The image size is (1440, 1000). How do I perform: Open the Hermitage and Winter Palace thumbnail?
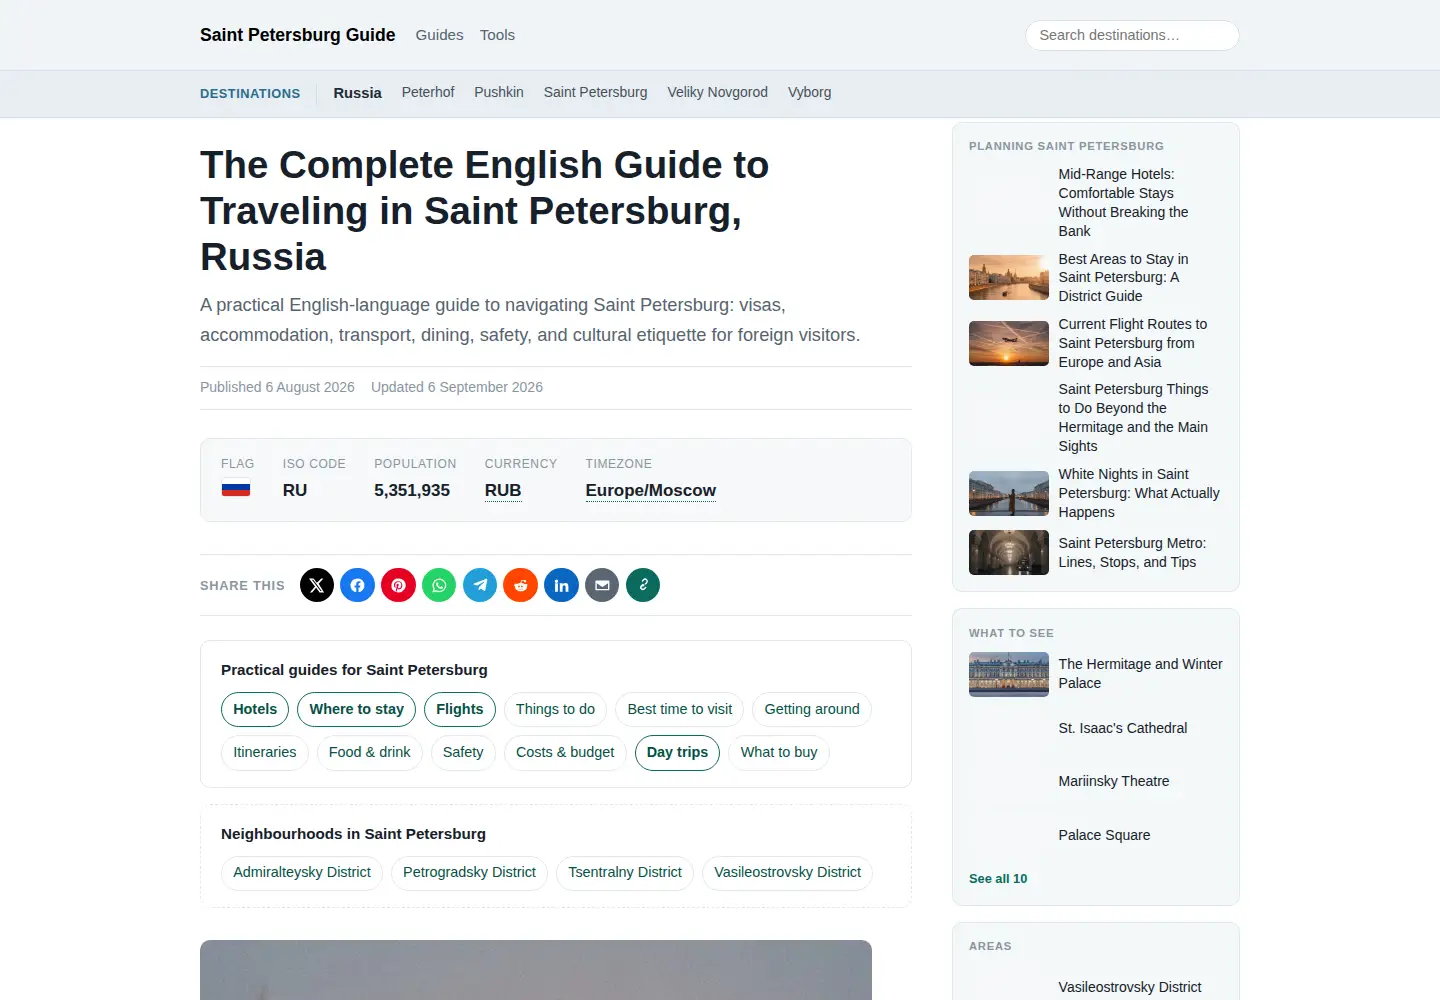(x=1009, y=674)
